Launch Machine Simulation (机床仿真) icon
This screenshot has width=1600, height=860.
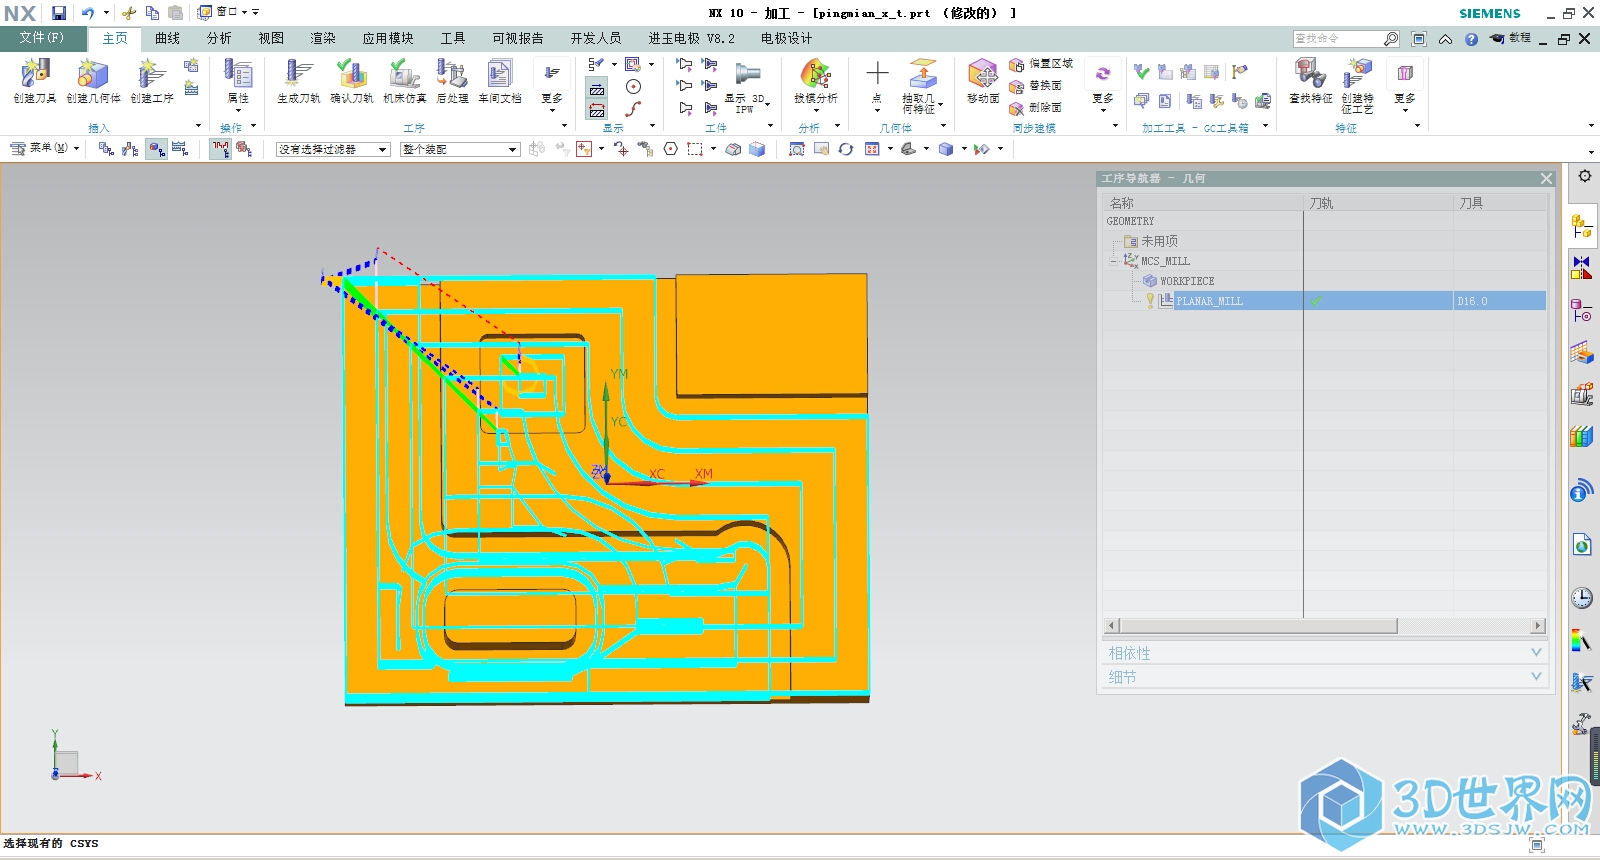click(404, 80)
